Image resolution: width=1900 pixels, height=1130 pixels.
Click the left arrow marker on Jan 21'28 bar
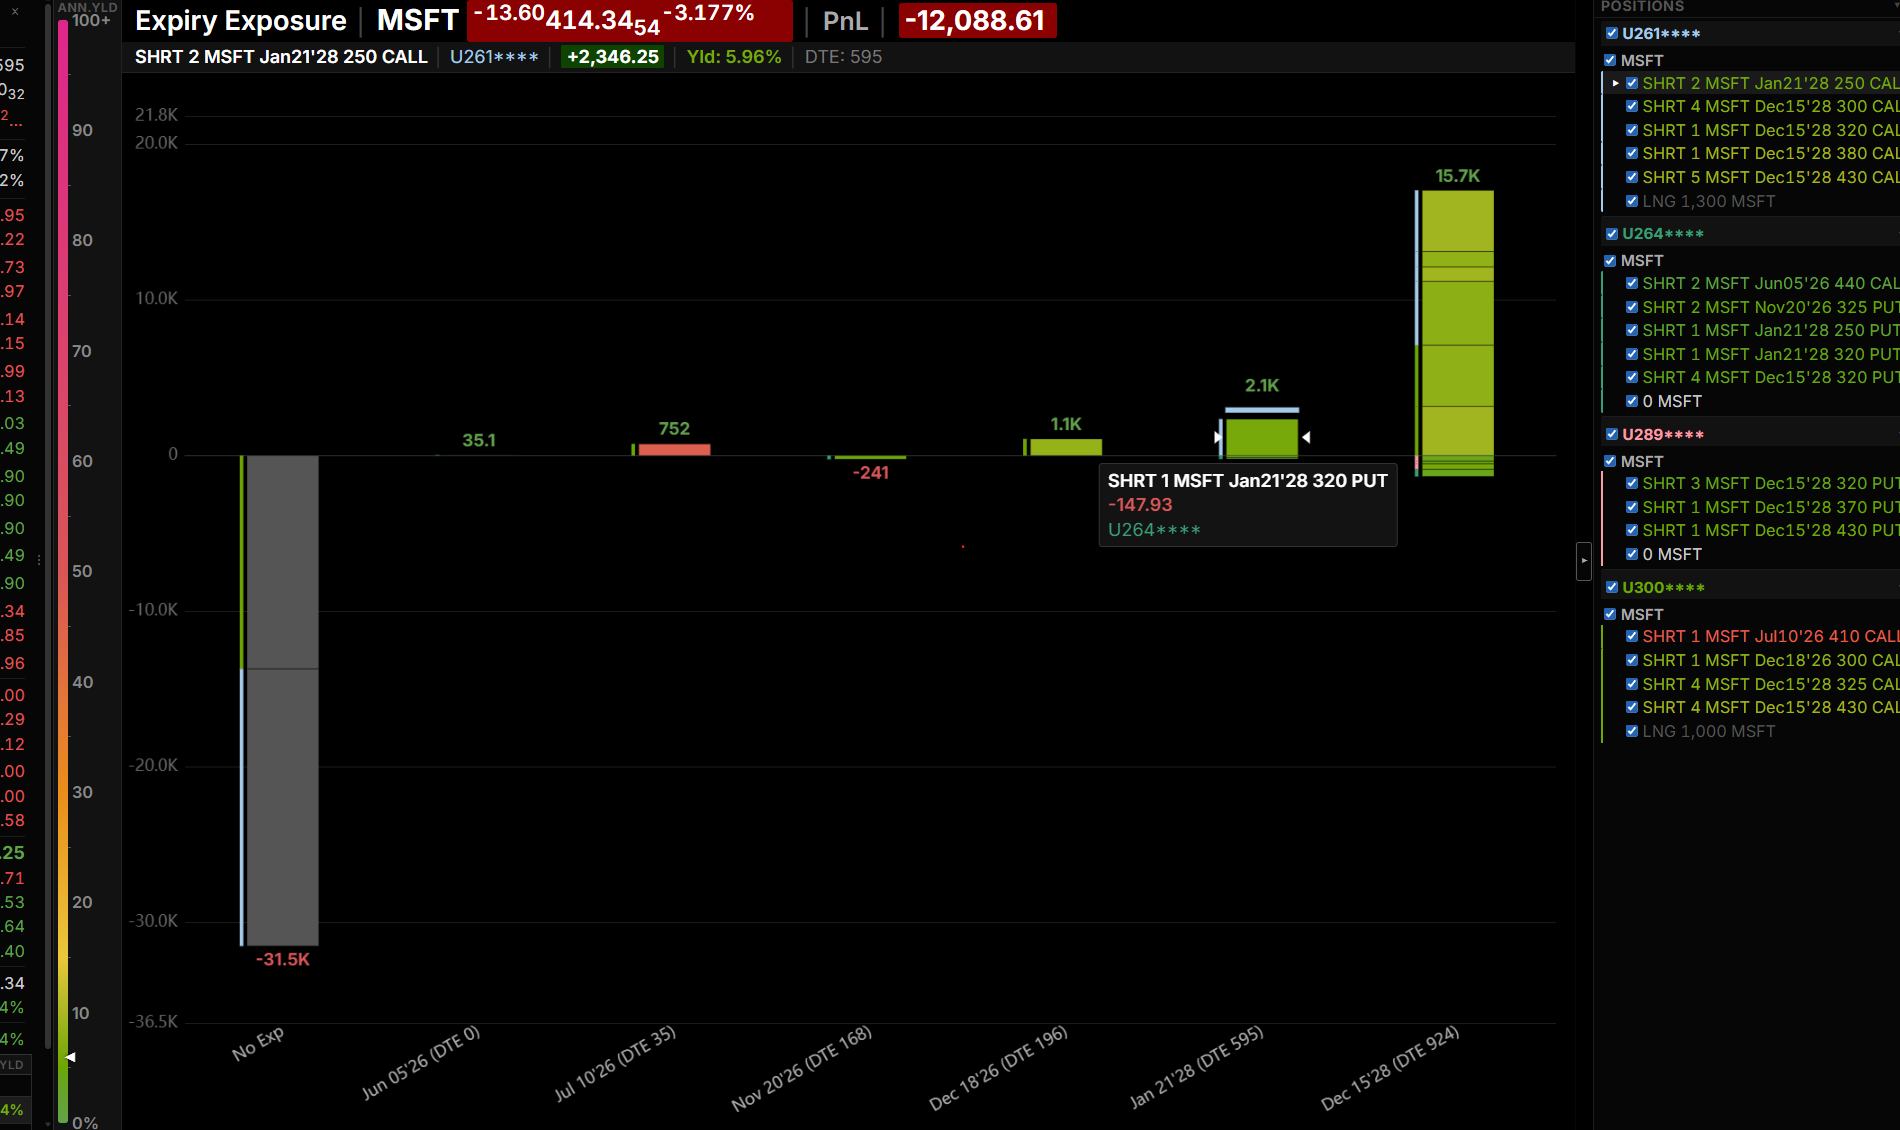(1218, 437)
